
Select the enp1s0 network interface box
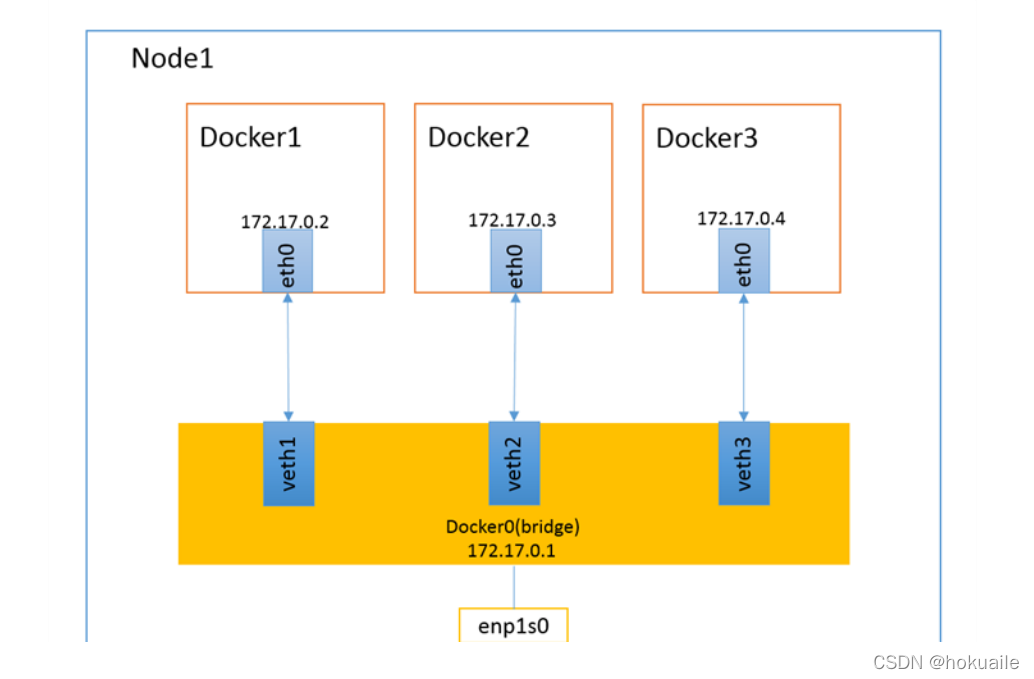514,626
